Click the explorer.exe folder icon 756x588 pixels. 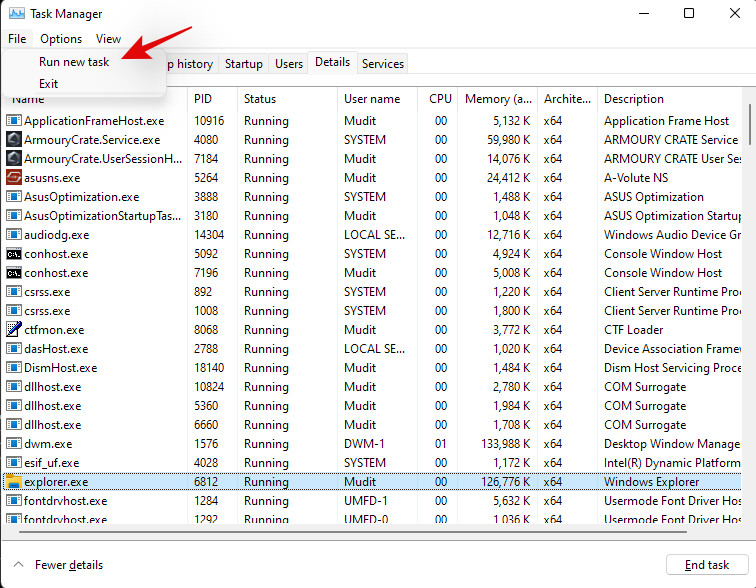(14, 482)
